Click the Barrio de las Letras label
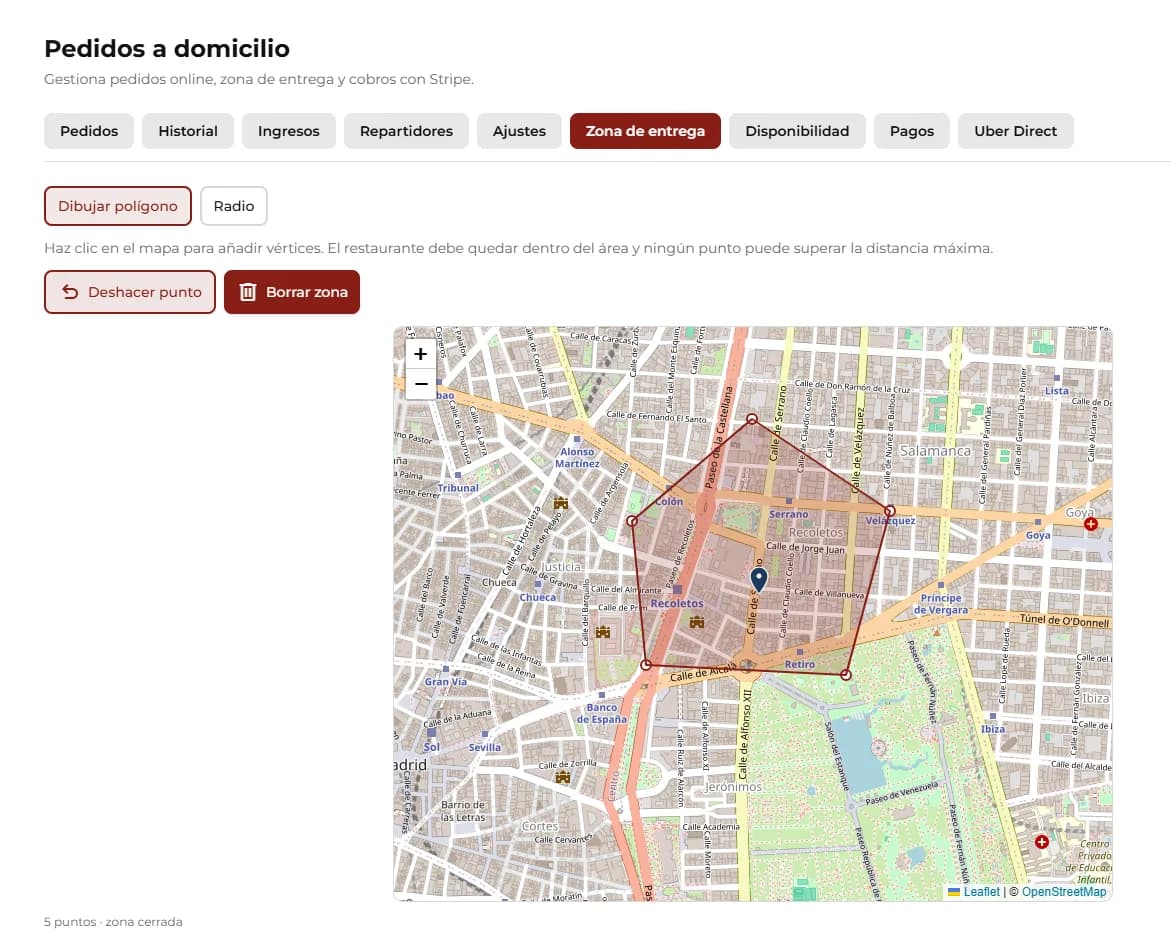The image size is (1171, 930). [463, 811]
